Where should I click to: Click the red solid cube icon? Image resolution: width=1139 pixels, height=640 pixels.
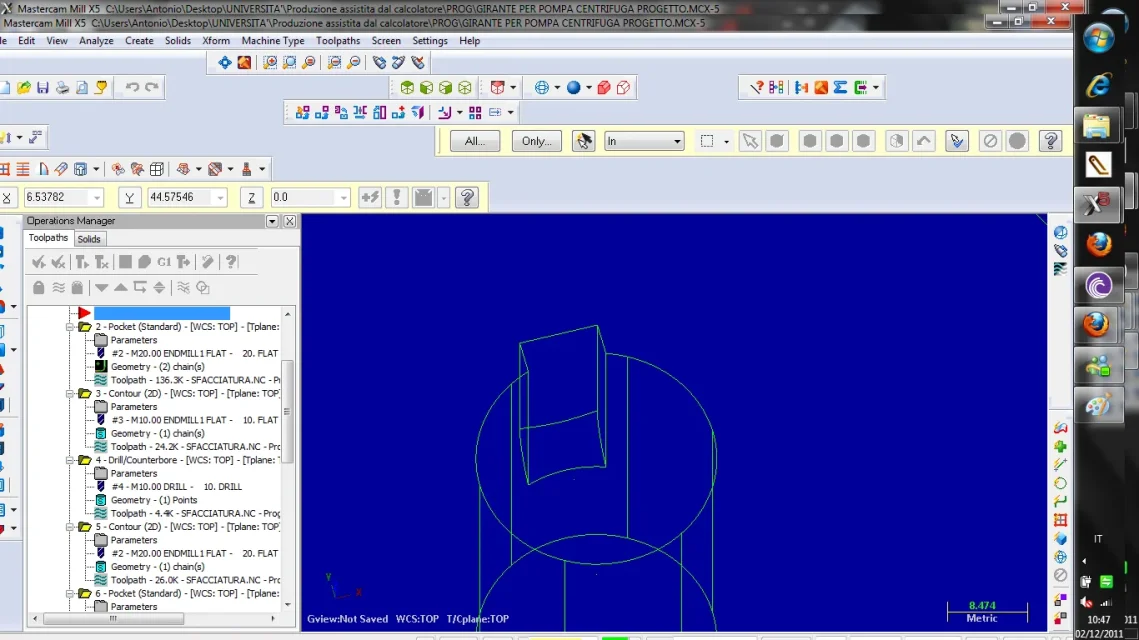point(604,88)
